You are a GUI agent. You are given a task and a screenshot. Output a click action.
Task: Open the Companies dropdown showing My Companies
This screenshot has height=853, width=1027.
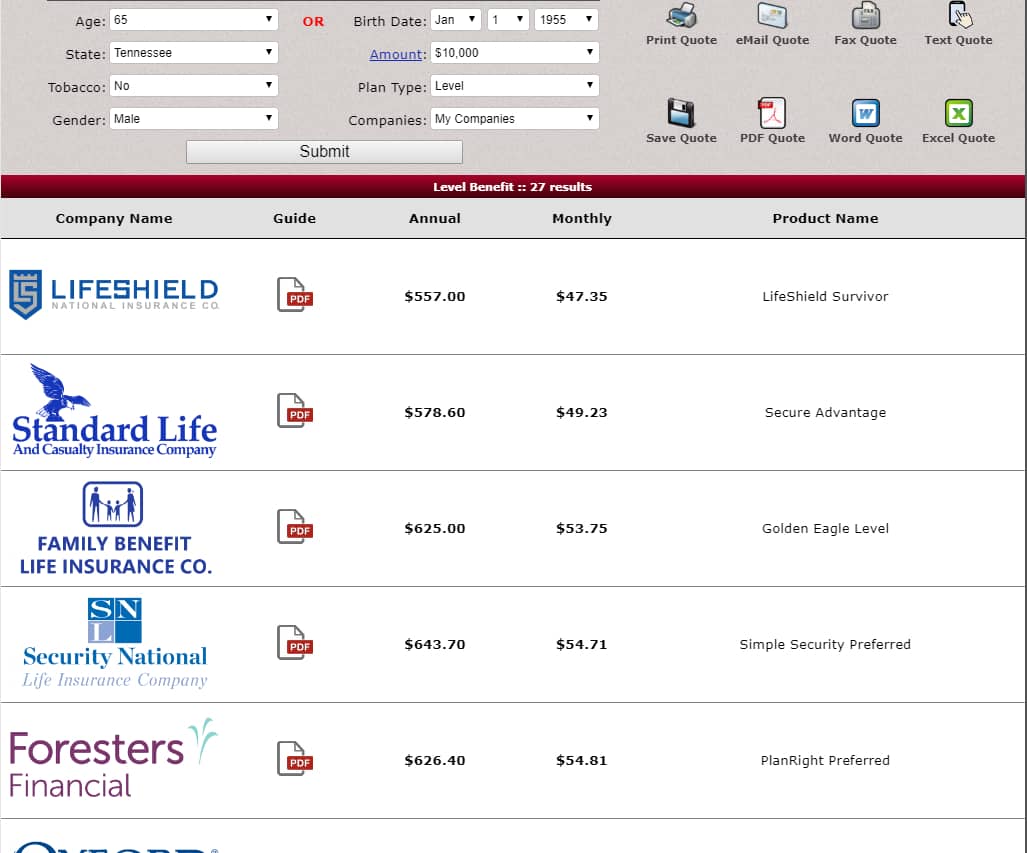[515, 119]
